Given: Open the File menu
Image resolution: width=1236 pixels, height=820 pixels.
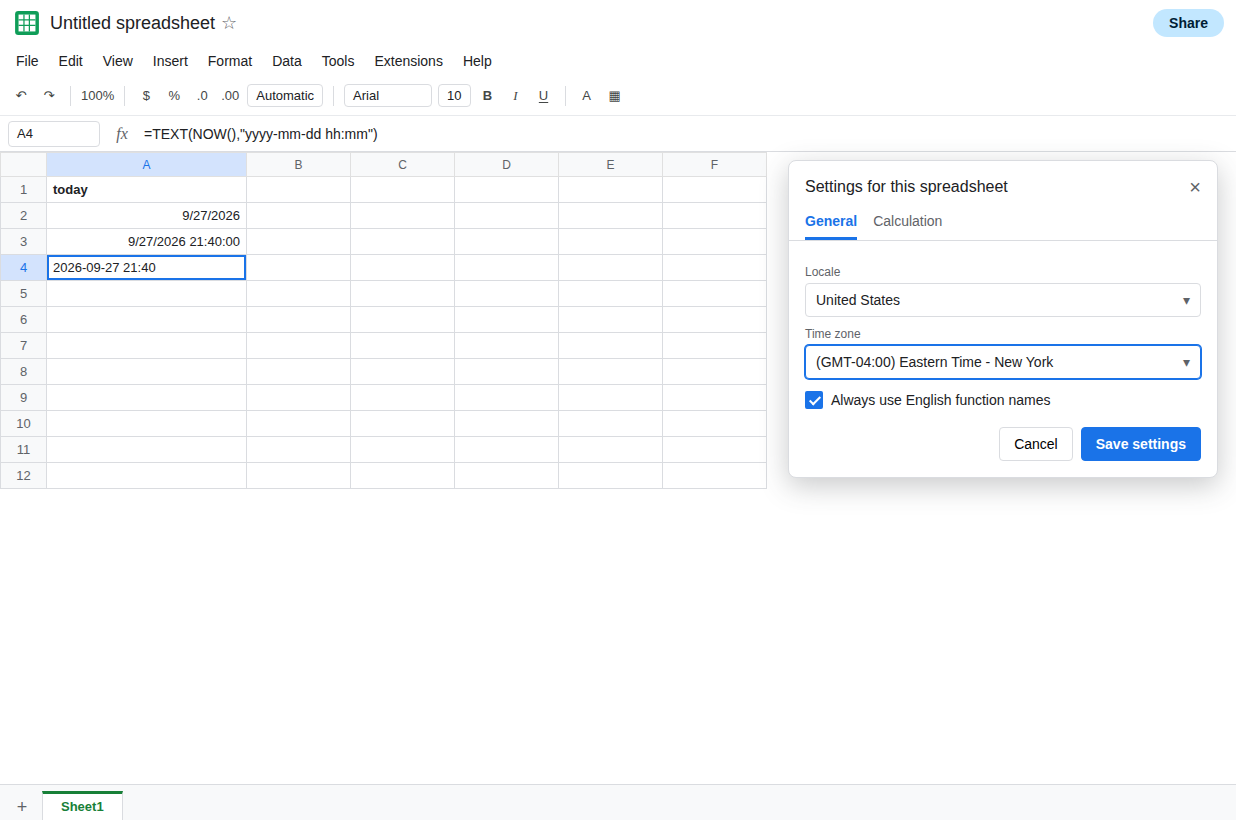Looking at the screenshot, I should 27,61.
